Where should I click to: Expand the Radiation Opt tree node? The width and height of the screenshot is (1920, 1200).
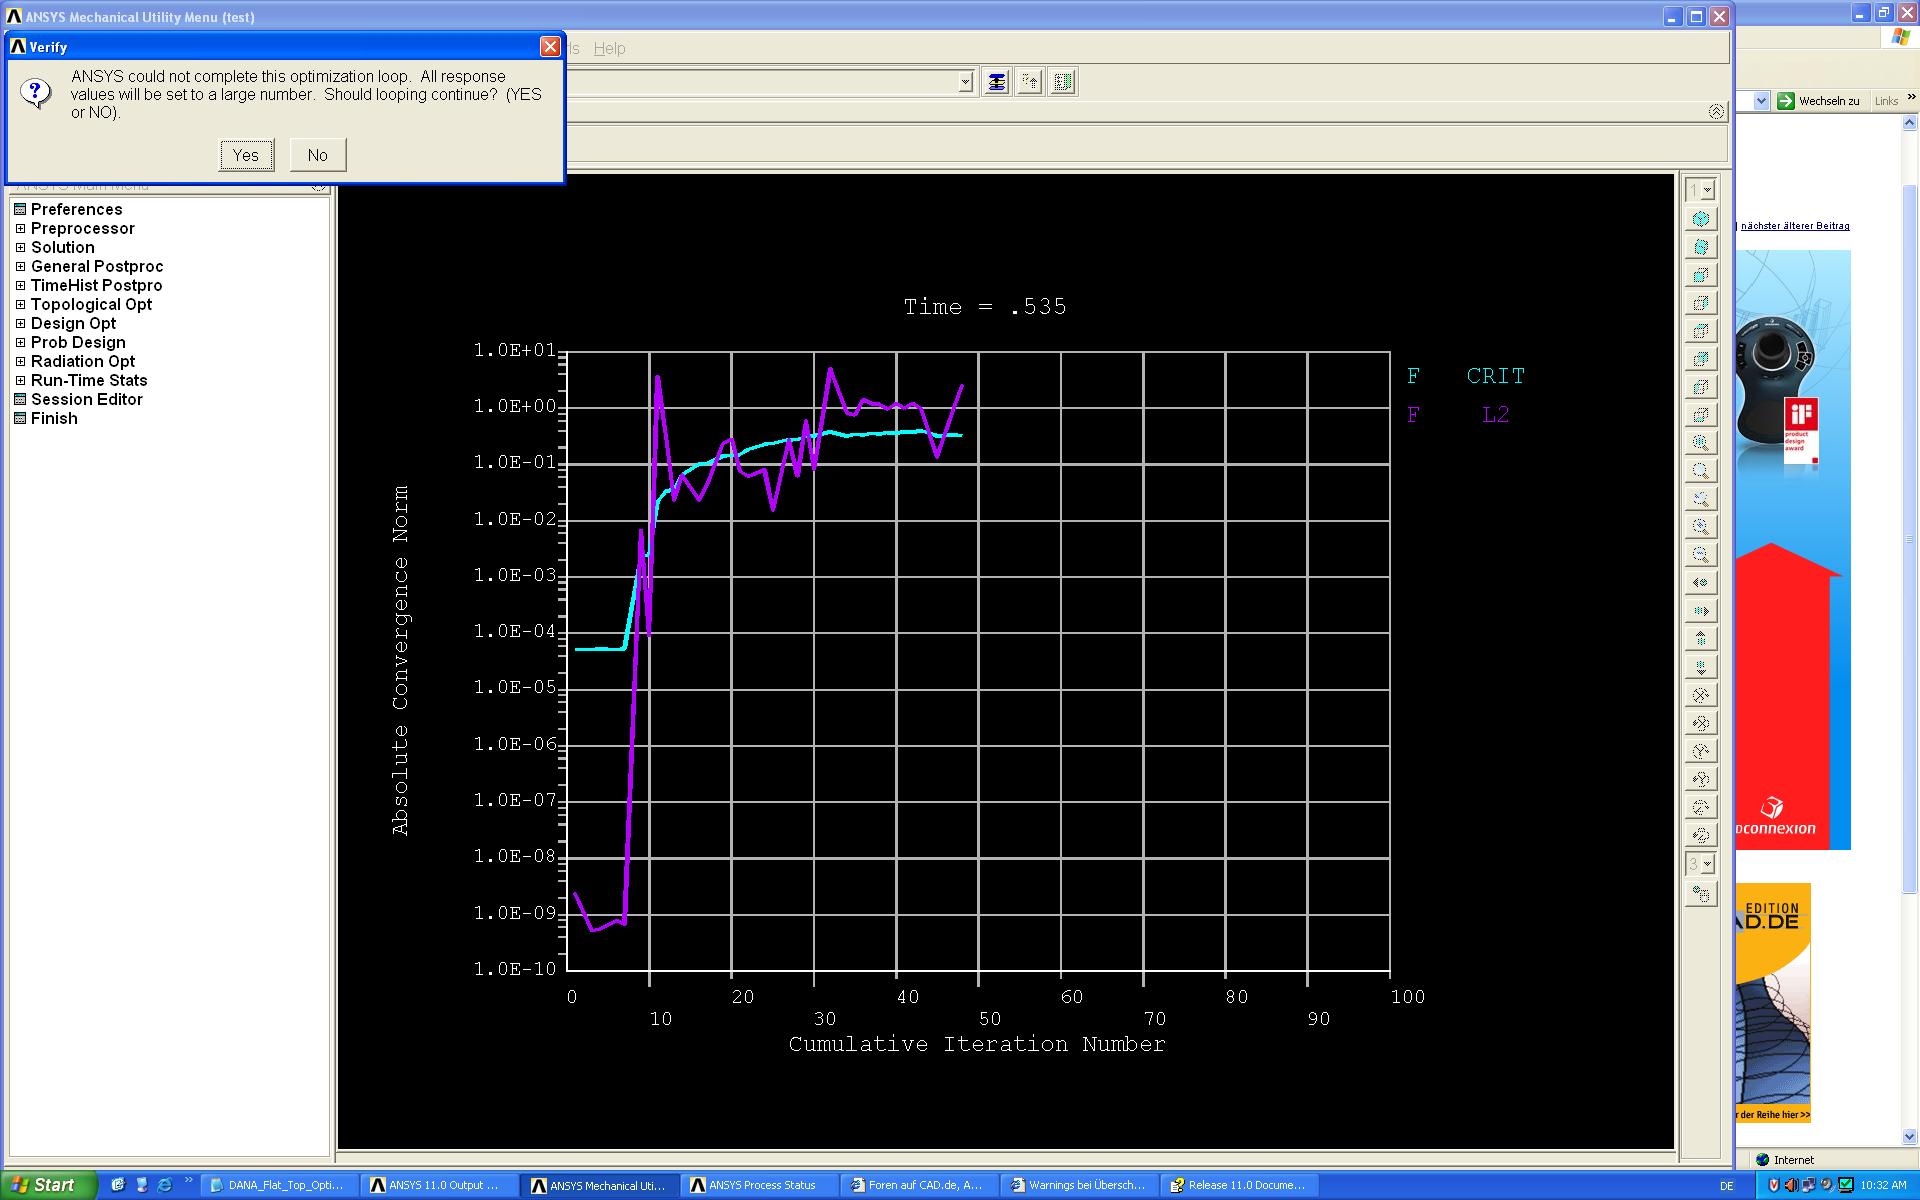click(20, 362)
